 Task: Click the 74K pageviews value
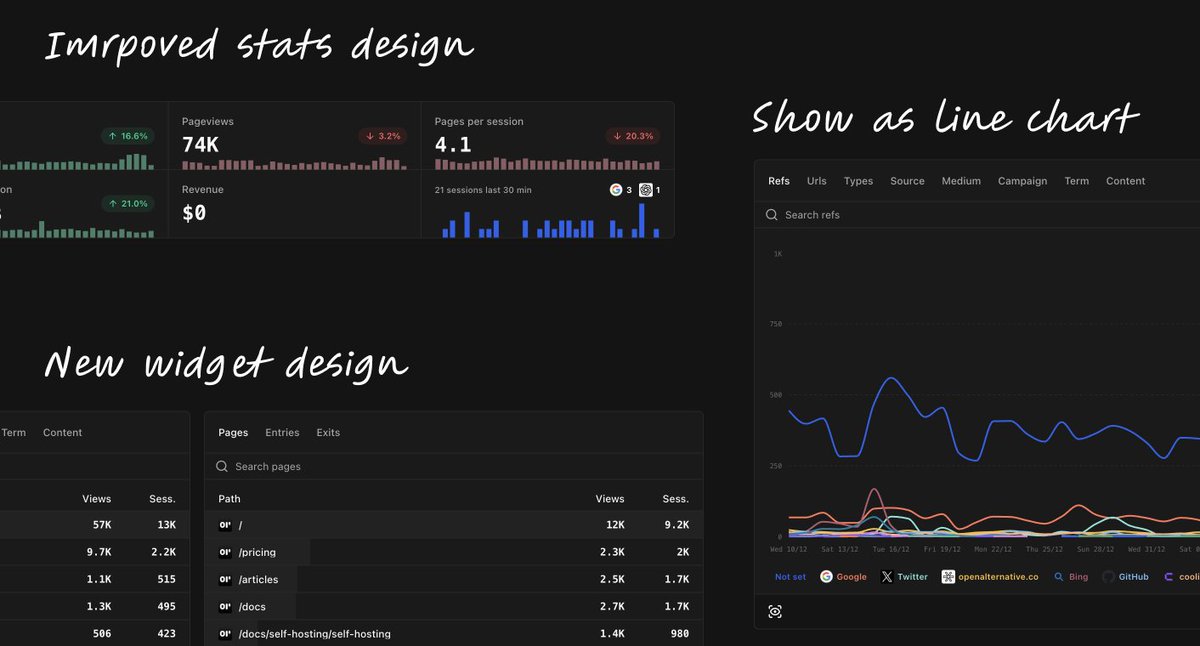[200, 145]
